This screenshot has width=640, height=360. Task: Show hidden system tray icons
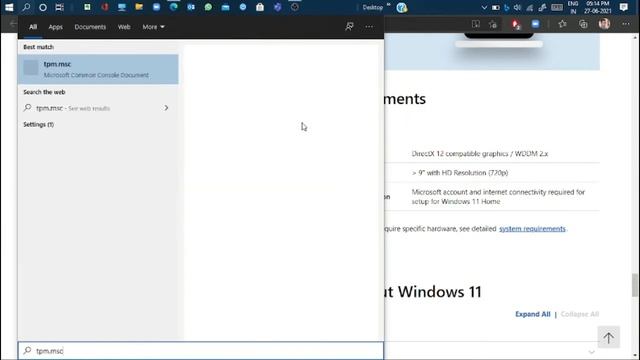tap(484, 7)
